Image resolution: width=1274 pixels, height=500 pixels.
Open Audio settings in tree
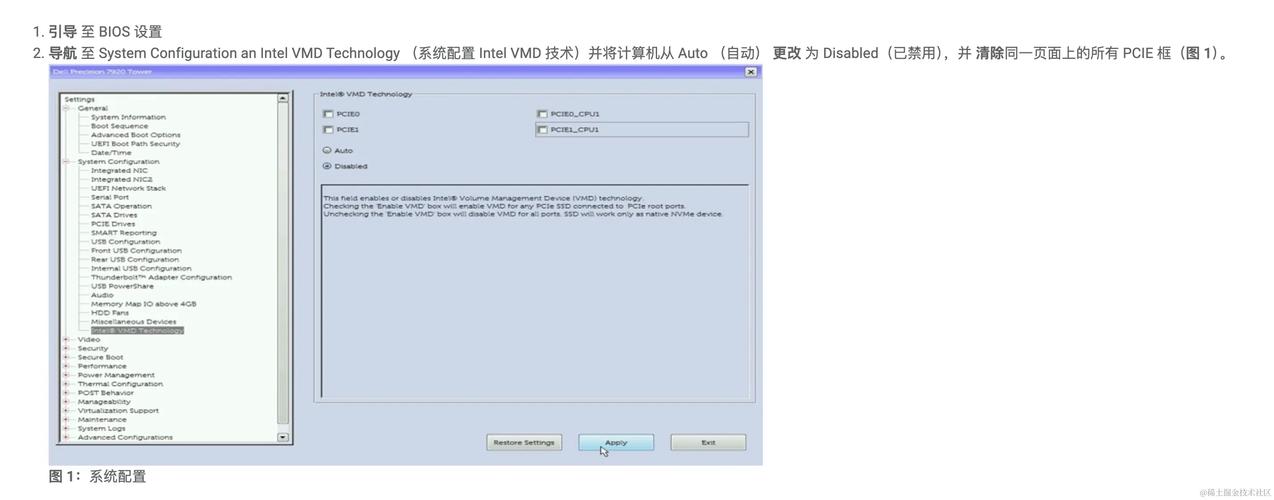102,296
